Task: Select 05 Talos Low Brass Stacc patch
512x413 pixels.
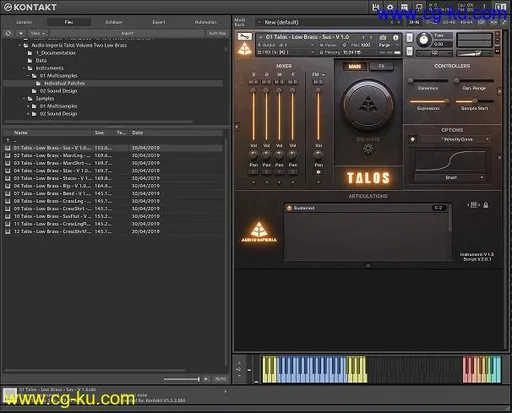Action: pos(113,178)
